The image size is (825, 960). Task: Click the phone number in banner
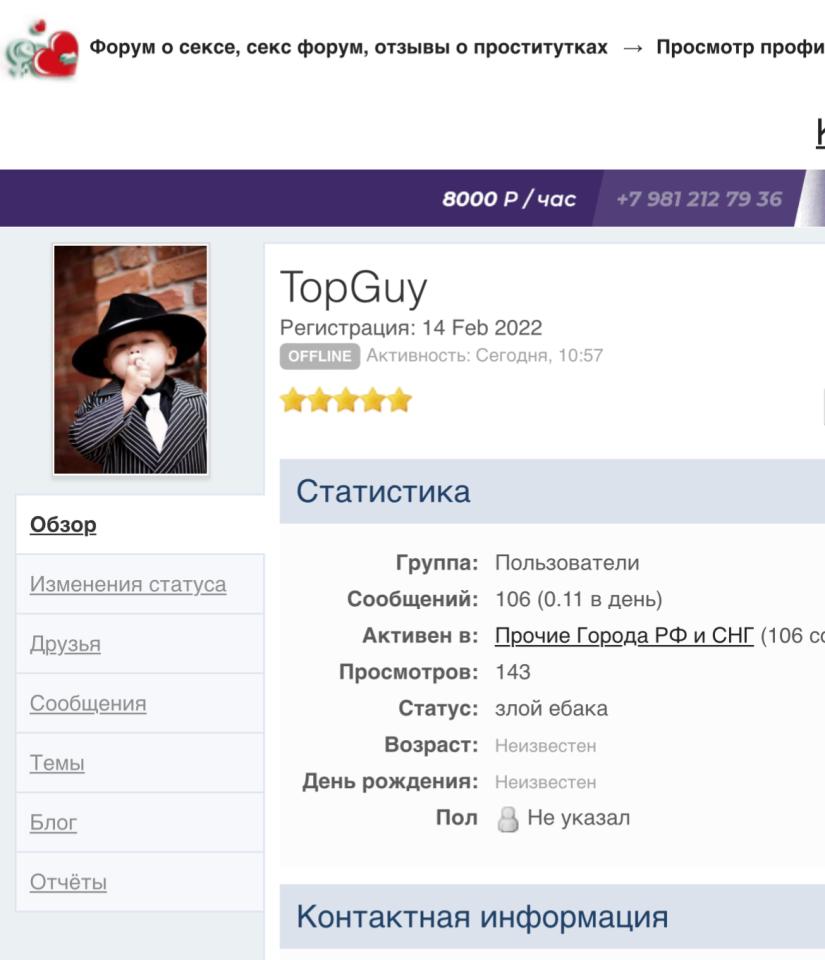[x=699, y=198]
